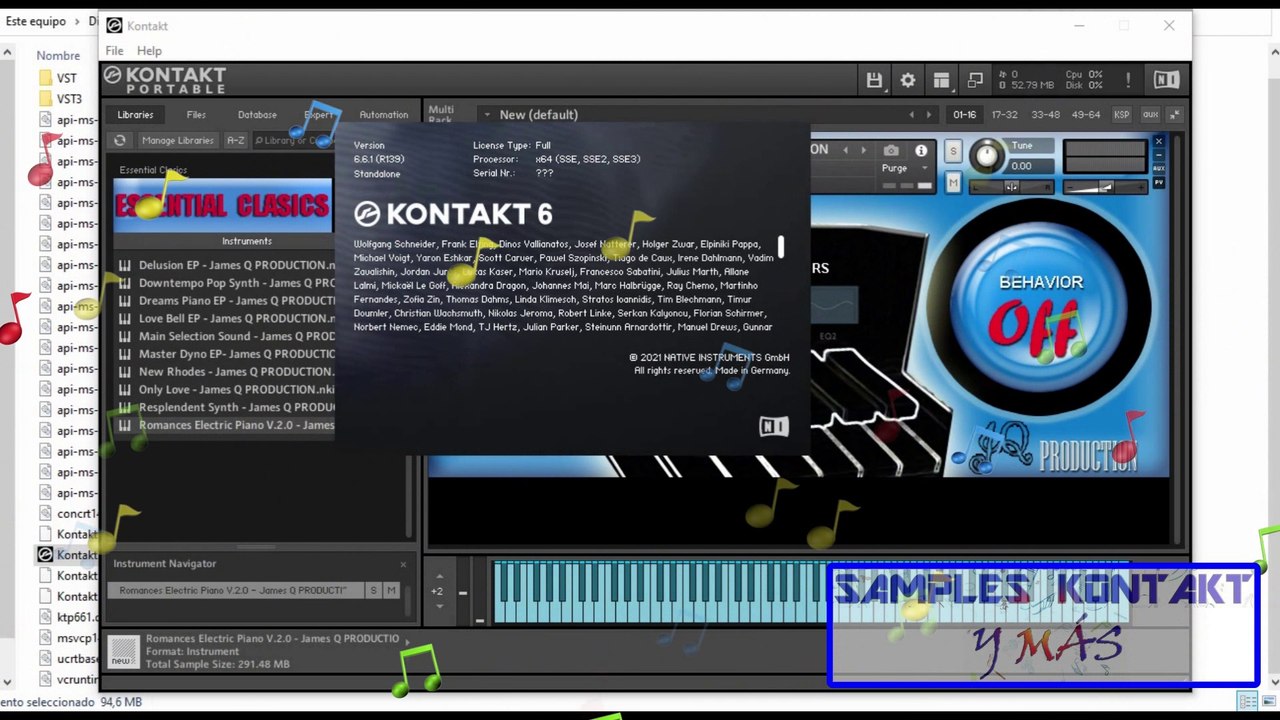Close the Instrument Navigator panel
Screen dimensions: 1280x720
tap(403, 564)
